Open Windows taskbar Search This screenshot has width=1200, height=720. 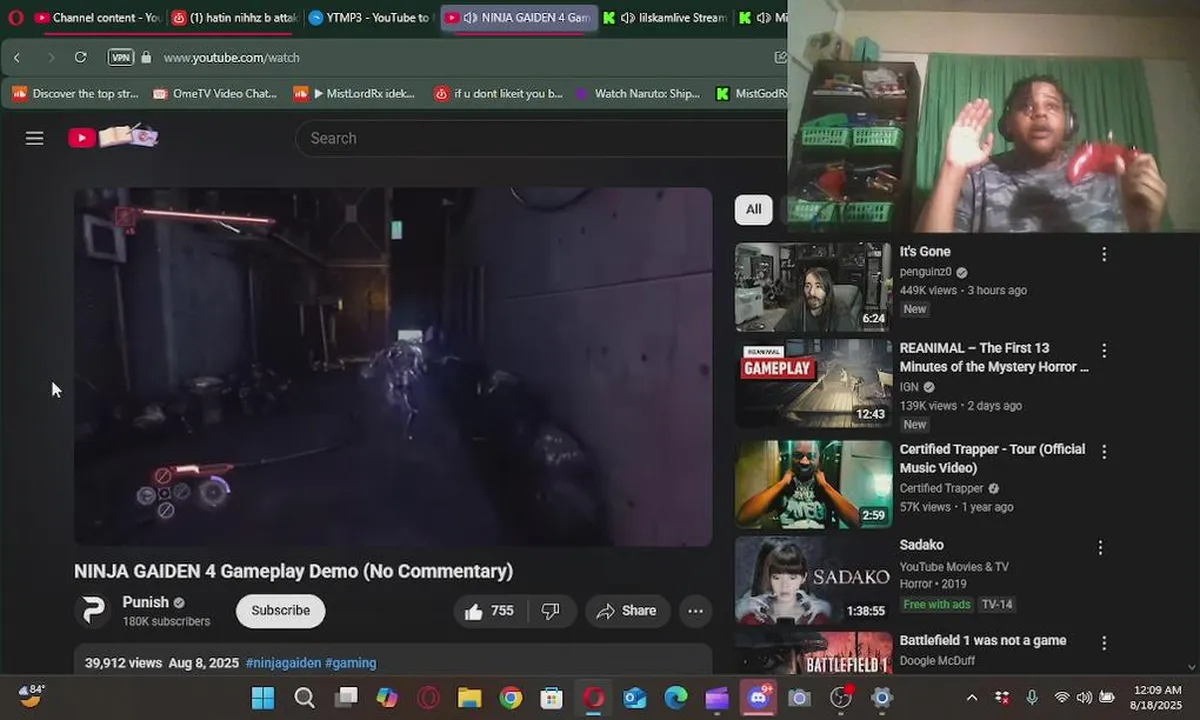click(x=304, y=698)
